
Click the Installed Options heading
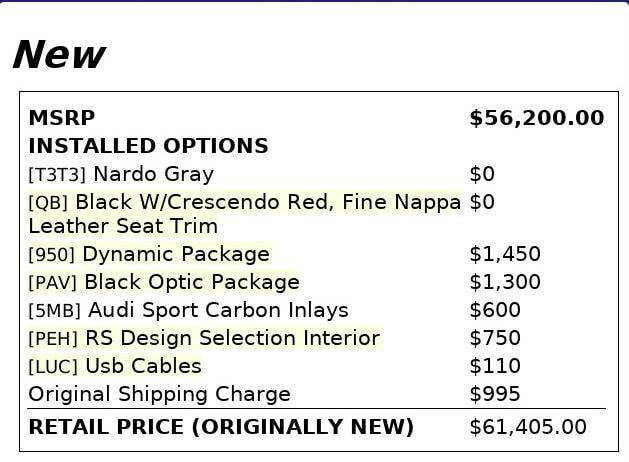point(148,146)
